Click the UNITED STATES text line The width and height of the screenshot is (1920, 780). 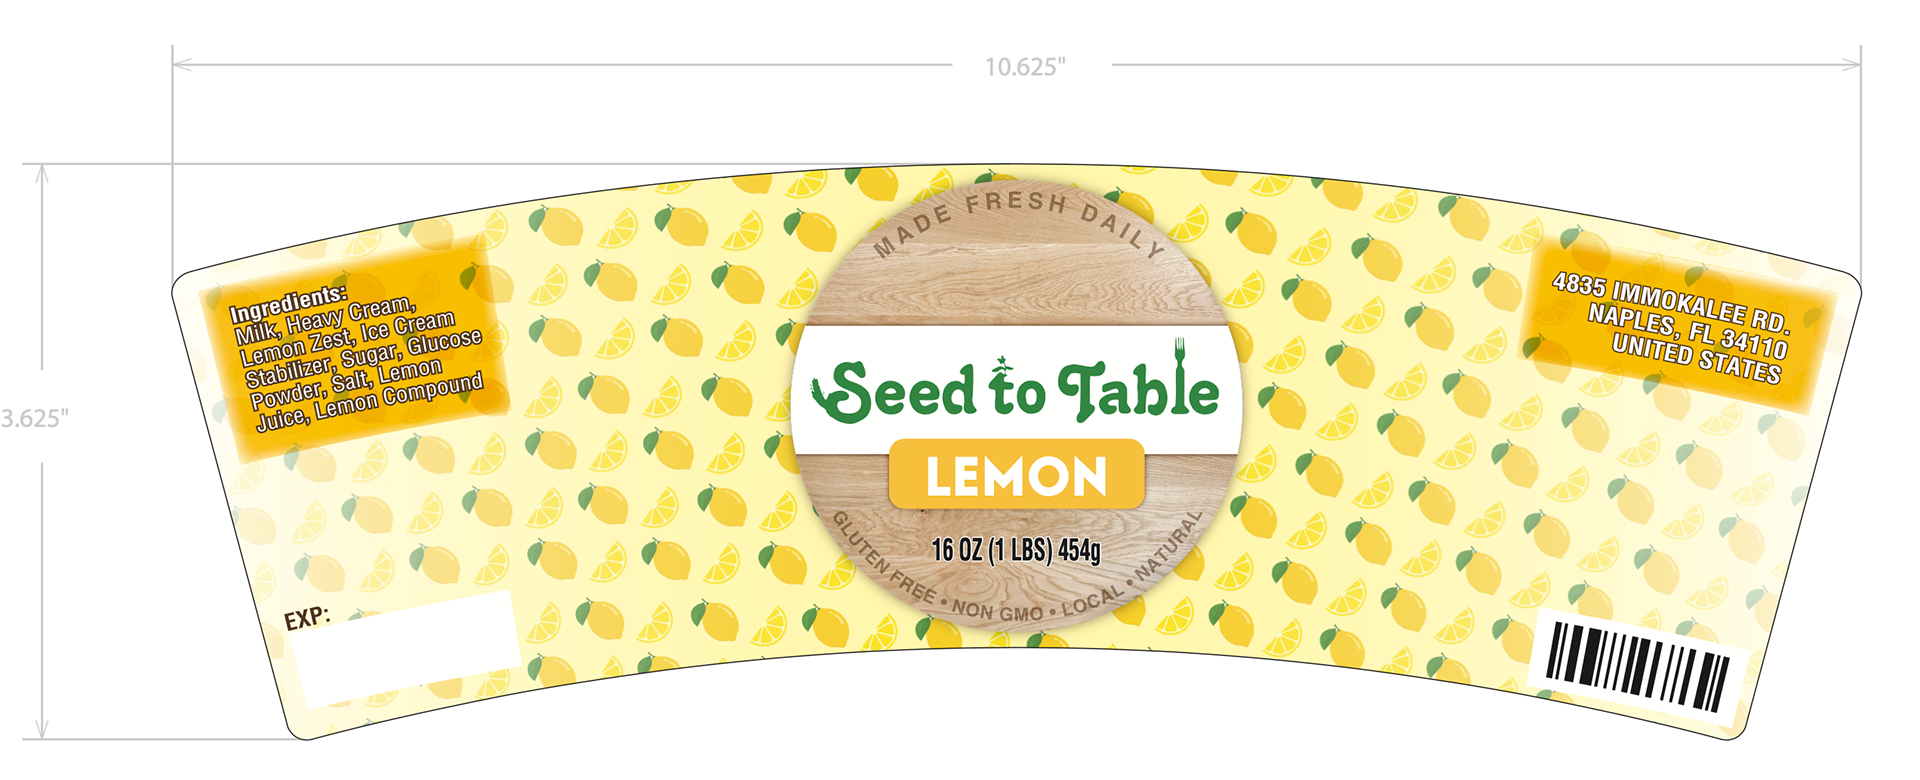tap(1697, 358)
